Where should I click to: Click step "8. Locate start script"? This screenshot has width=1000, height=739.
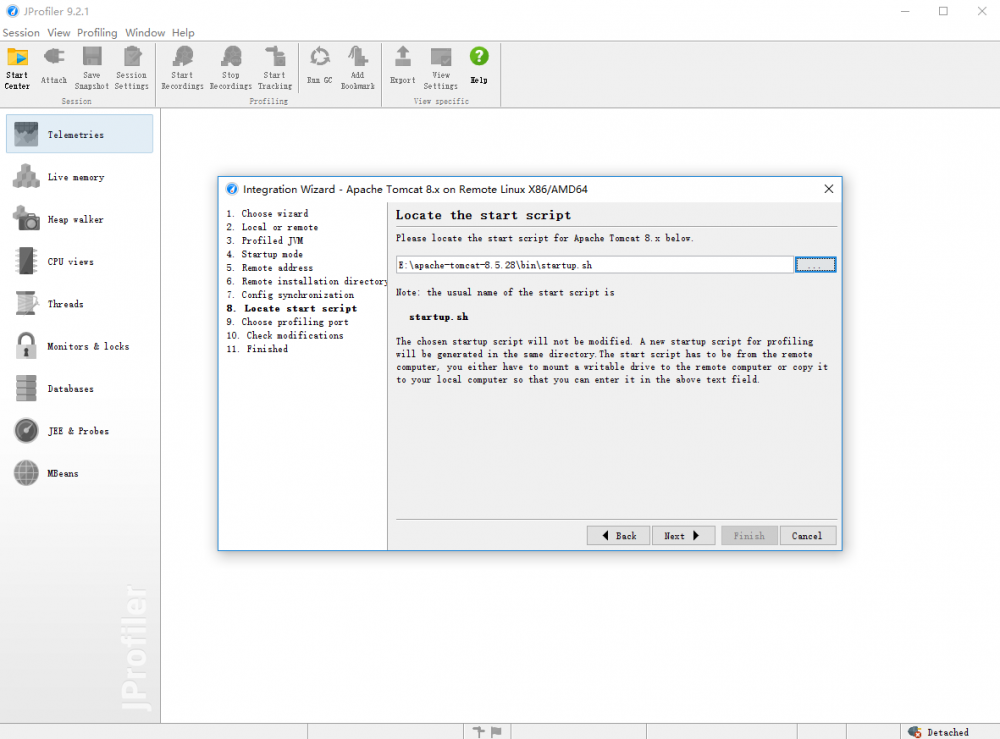click(291, 308)
